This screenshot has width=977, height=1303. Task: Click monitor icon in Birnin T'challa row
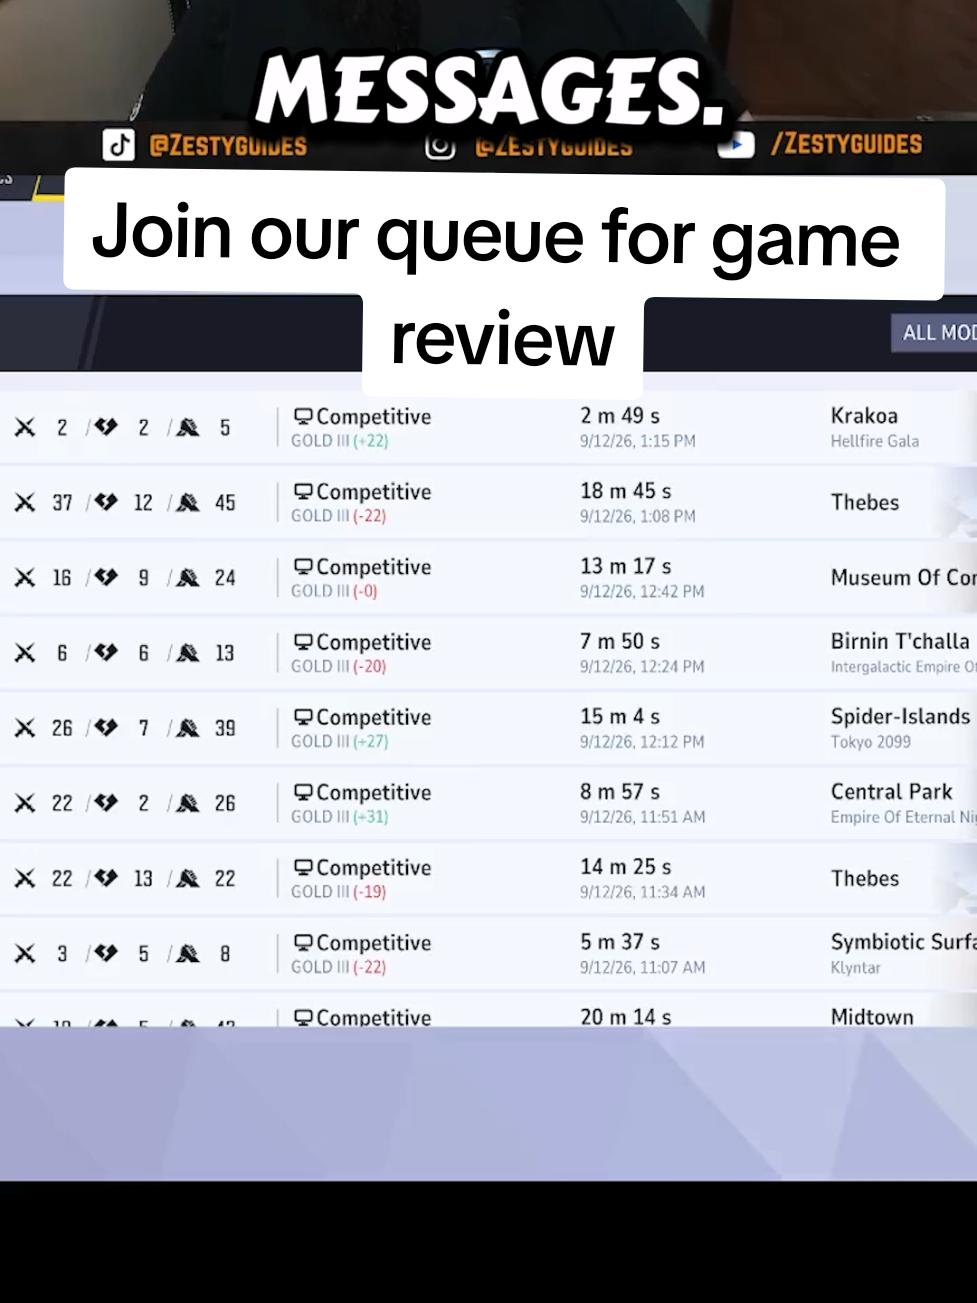(303, 641)
